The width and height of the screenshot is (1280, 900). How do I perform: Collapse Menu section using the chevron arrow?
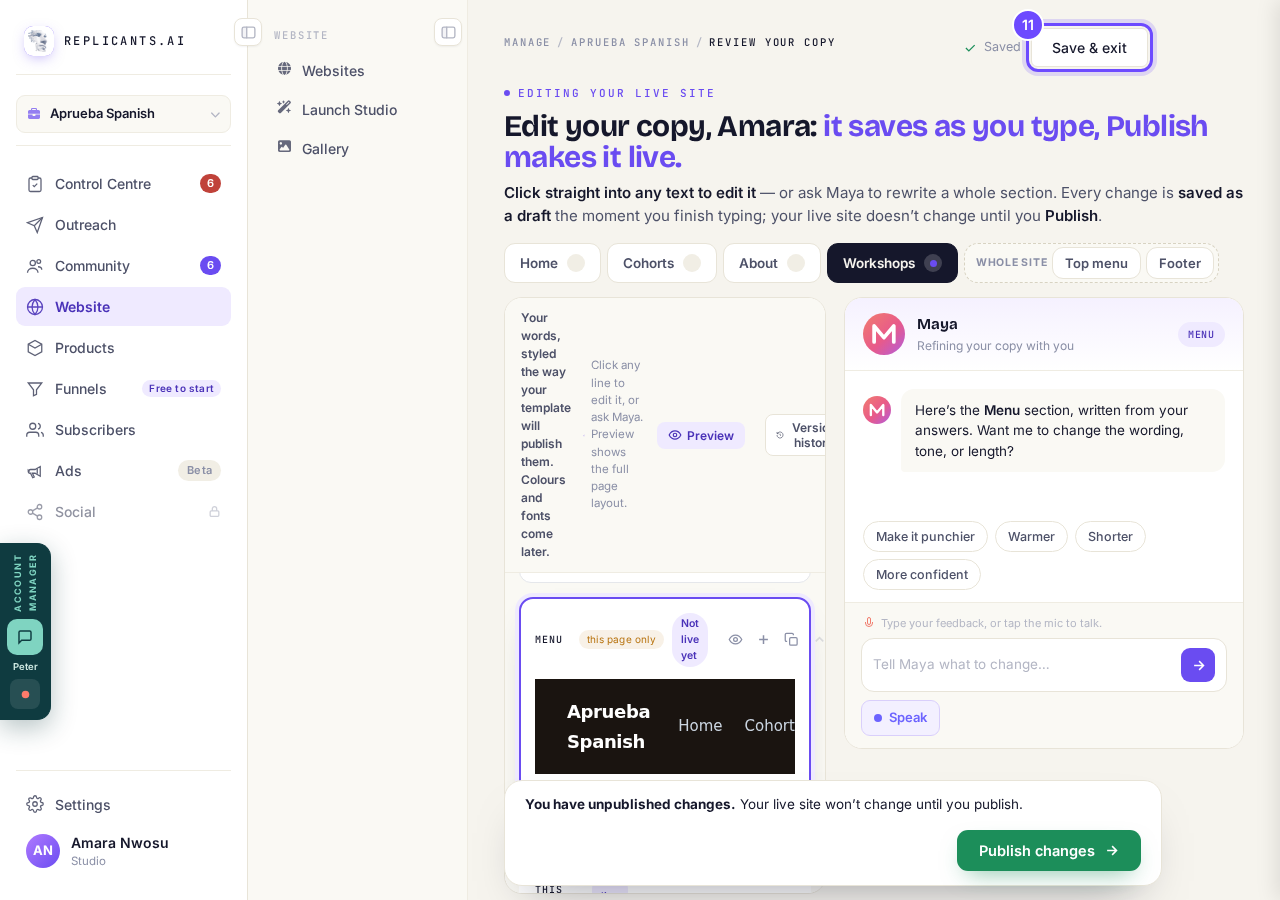[819, 640]
